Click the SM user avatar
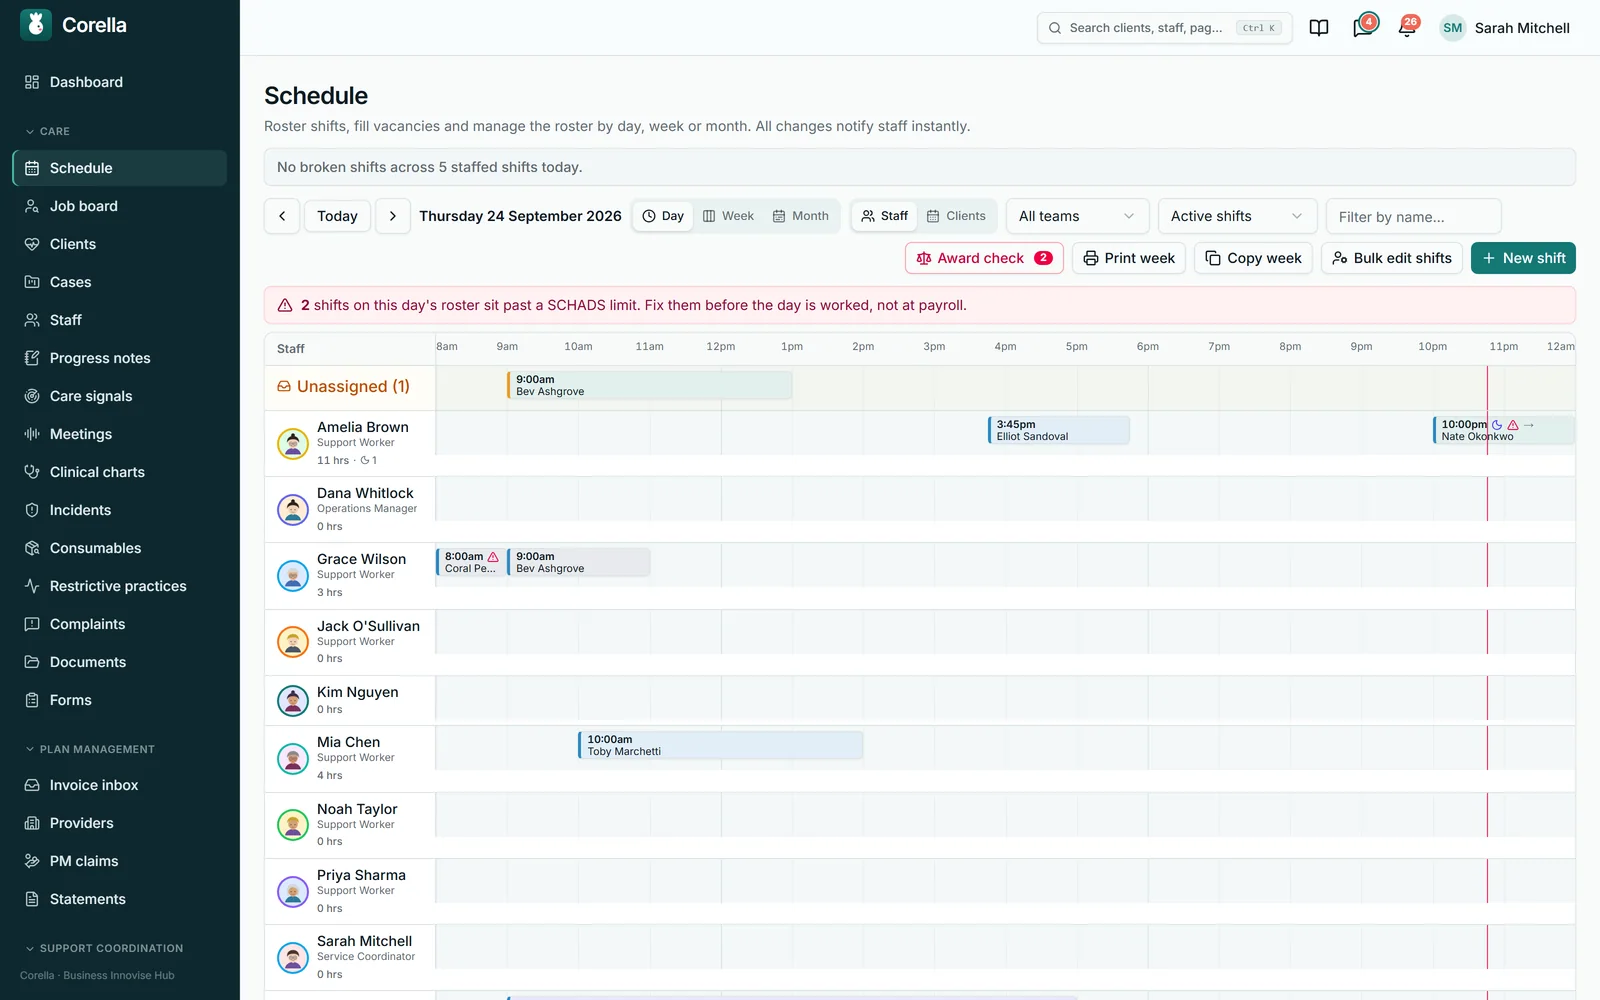The height and width of the screenshot is (1000, 1600). click(x=1452, y=28)
